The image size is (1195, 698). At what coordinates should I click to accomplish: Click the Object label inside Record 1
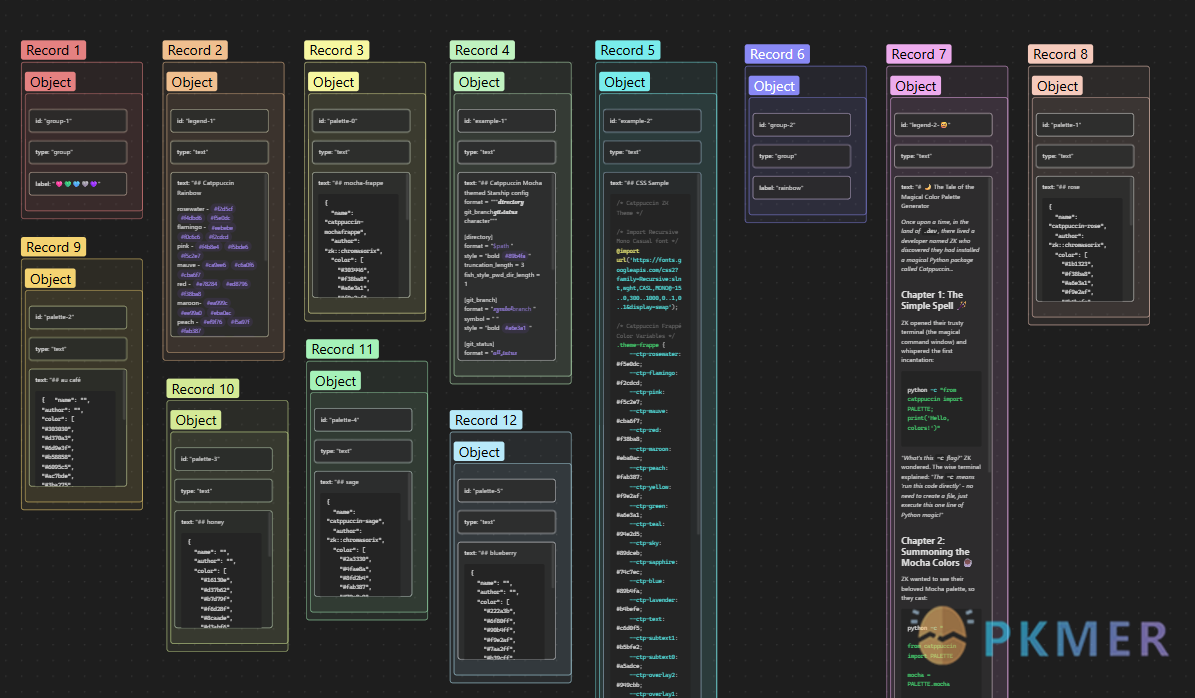point(50,82)
